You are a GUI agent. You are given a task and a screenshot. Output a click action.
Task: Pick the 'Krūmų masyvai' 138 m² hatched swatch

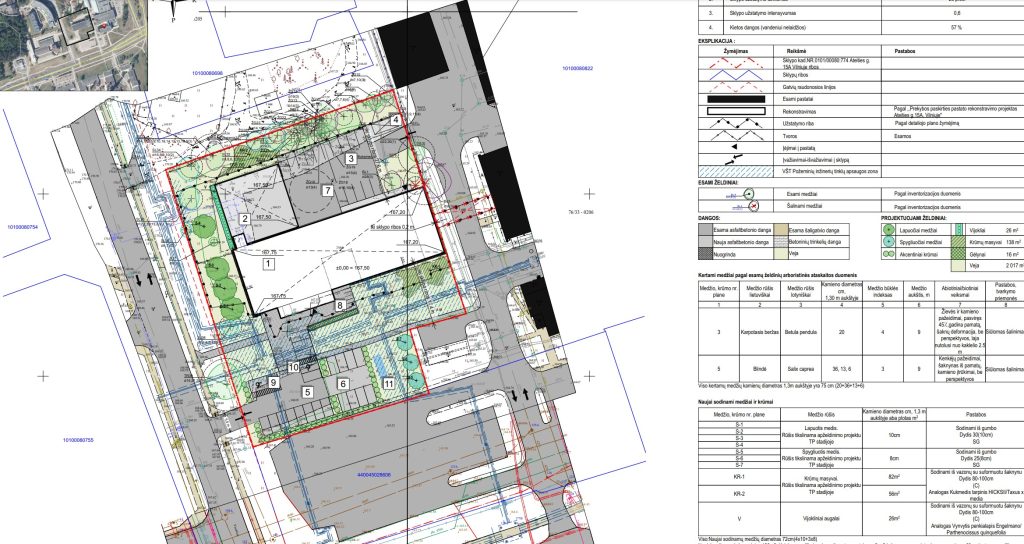959,242
